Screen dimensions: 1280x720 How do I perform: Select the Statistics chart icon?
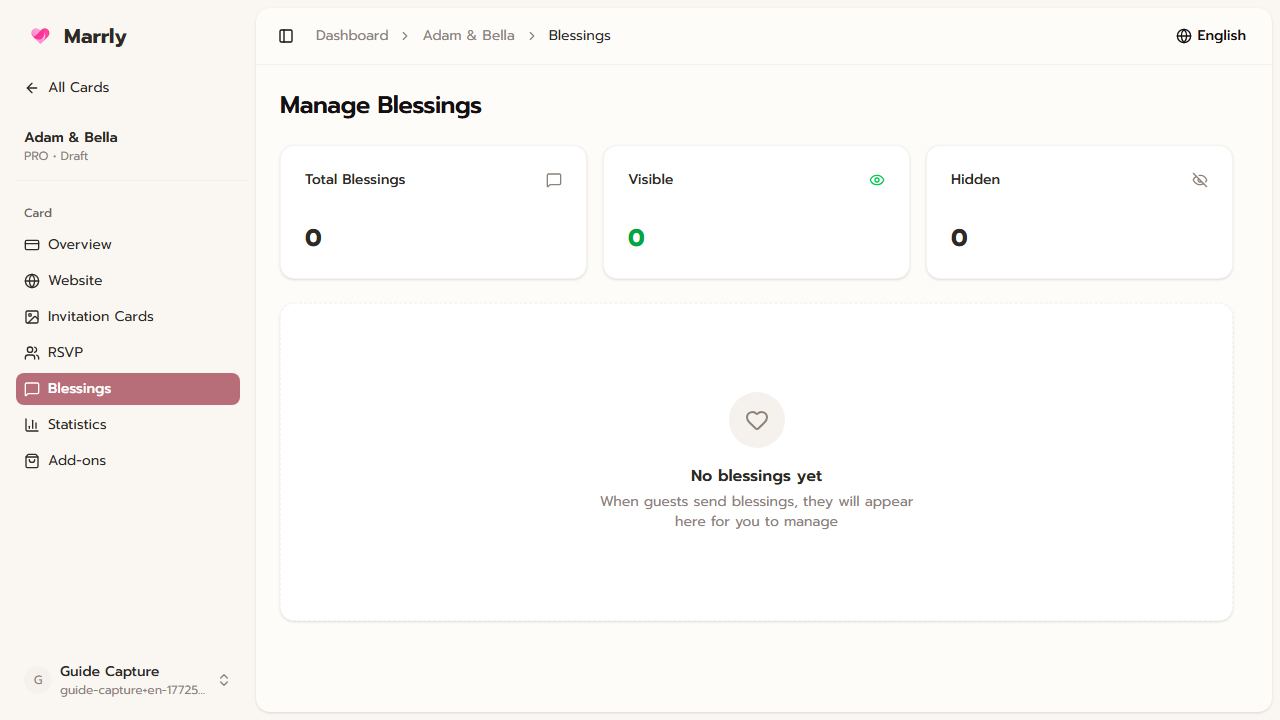(x=32, y=424)
